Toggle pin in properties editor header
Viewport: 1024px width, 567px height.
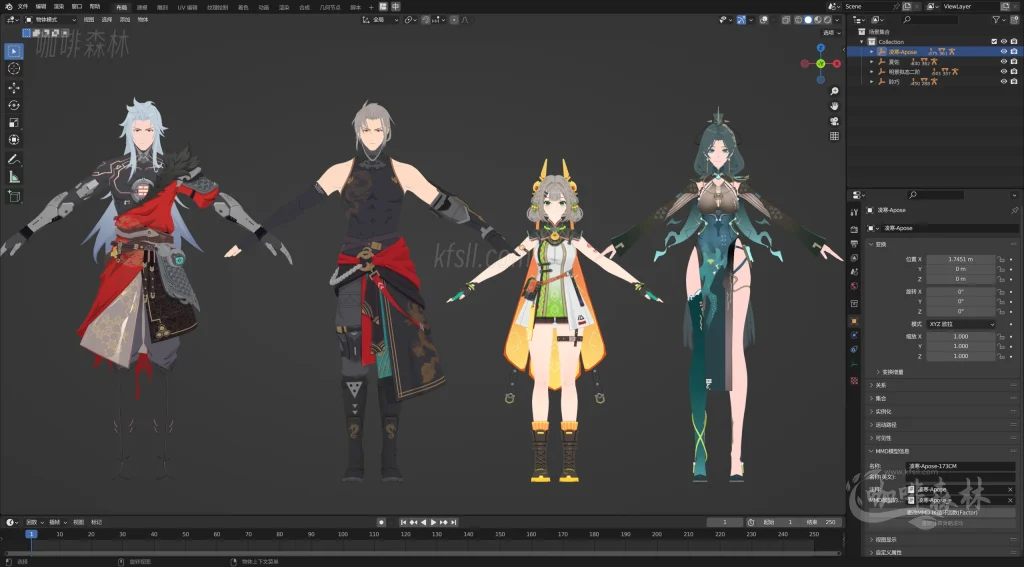[1014, 210]
